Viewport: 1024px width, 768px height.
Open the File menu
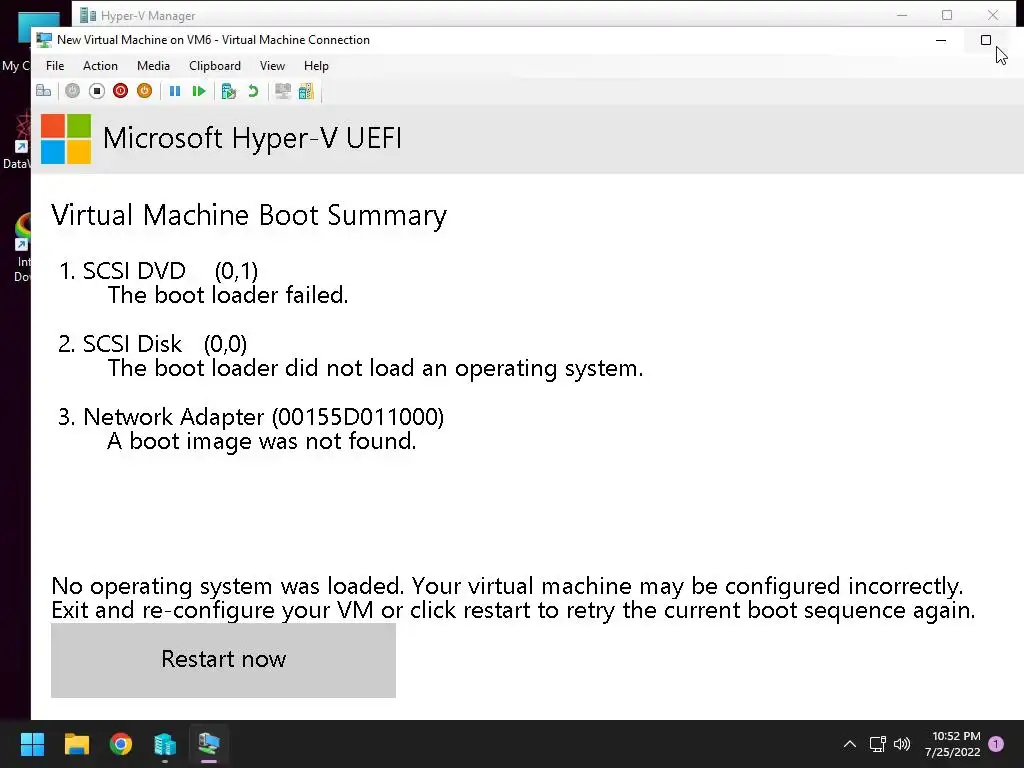coord(55,65)
